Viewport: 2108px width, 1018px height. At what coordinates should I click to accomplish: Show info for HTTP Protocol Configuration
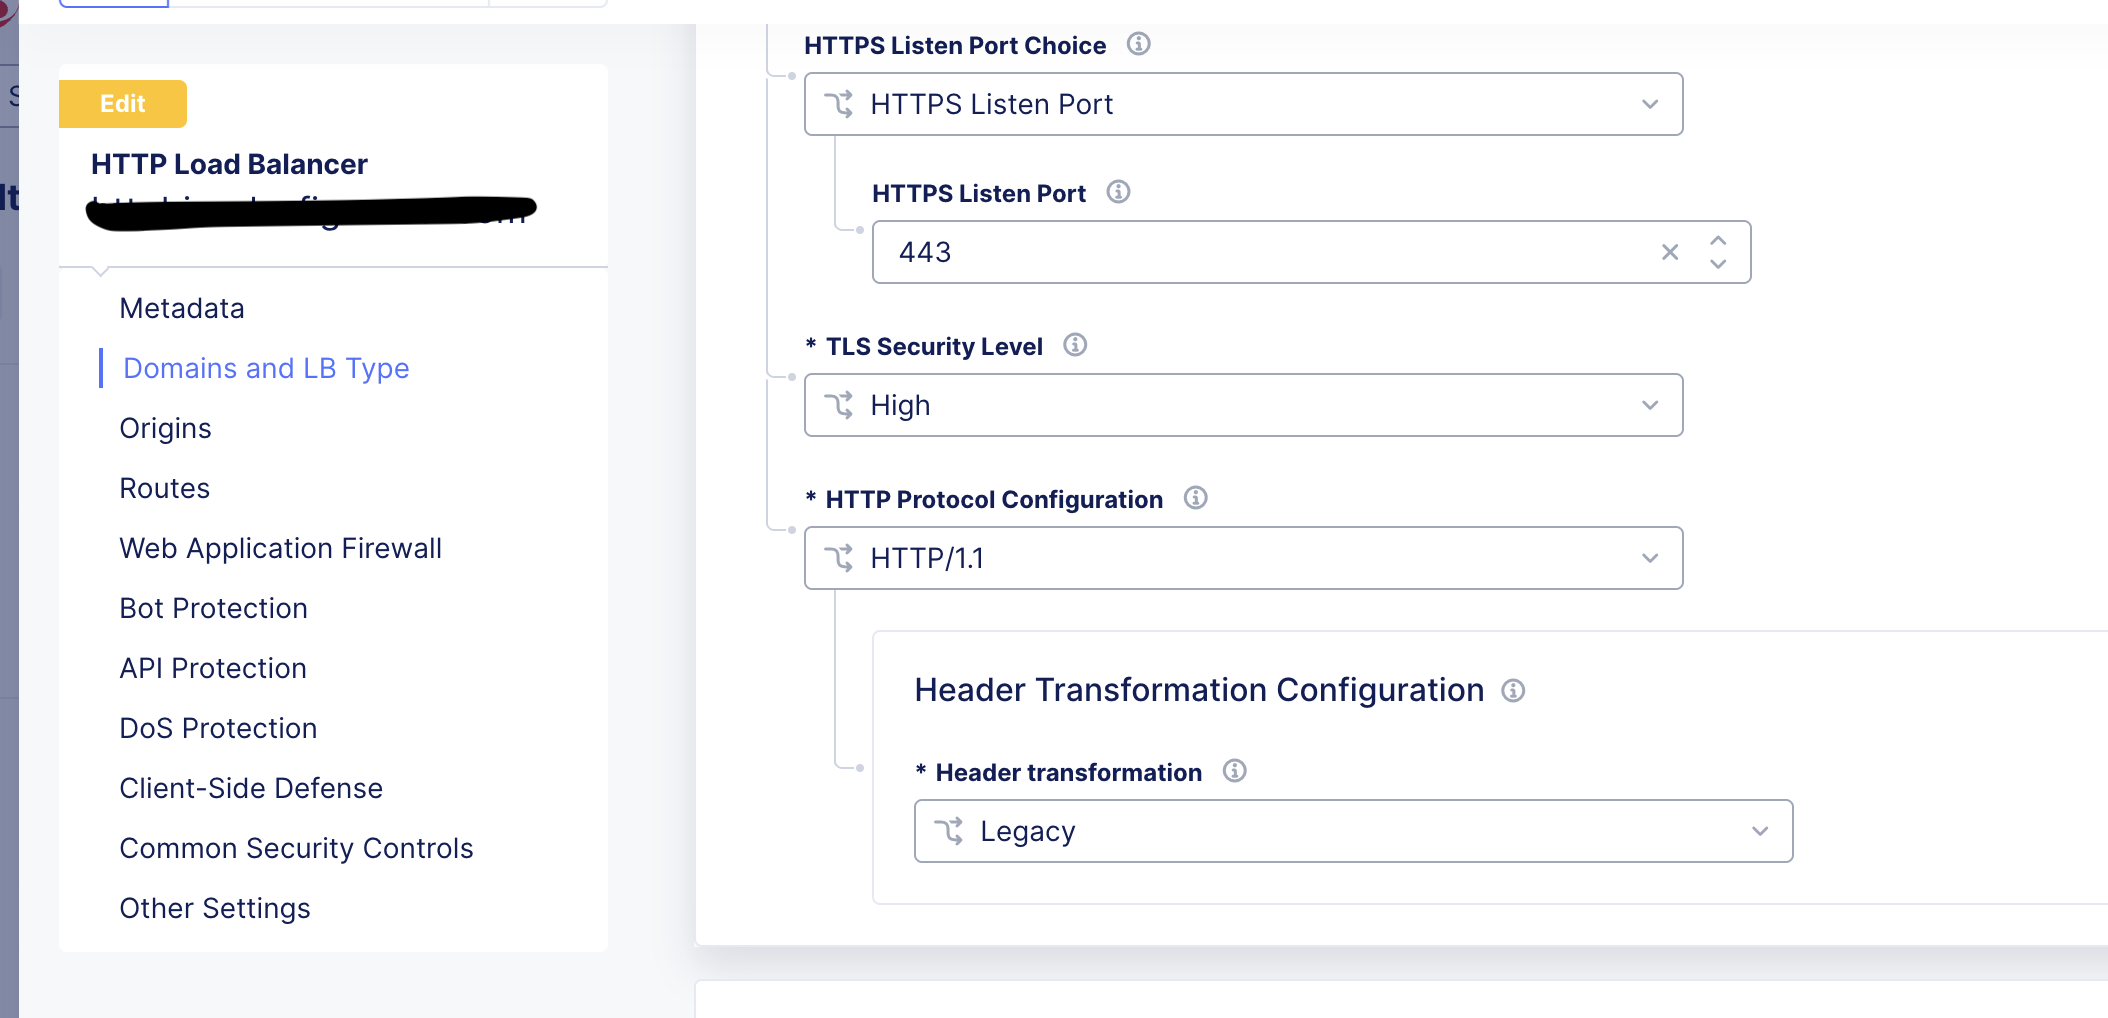pyautogui.click(x=1195, y=498)
